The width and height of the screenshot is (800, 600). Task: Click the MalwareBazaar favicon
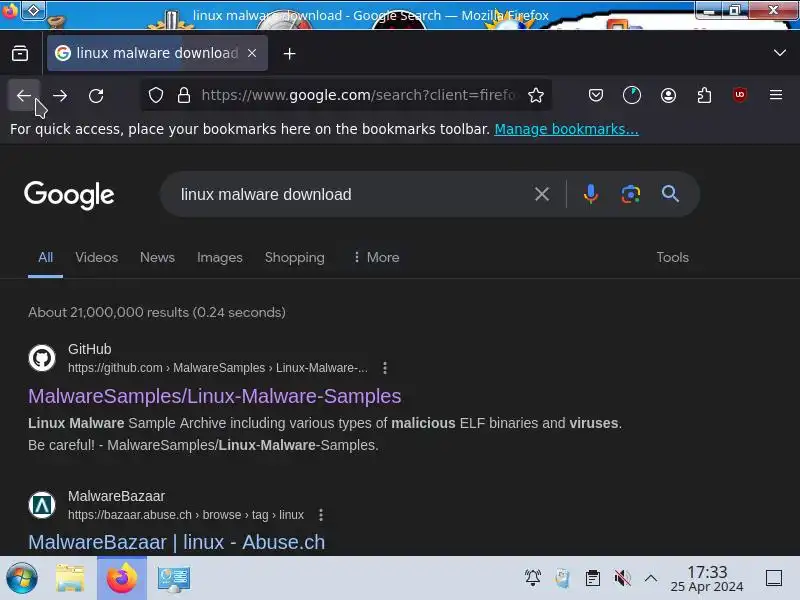(42, 505)
